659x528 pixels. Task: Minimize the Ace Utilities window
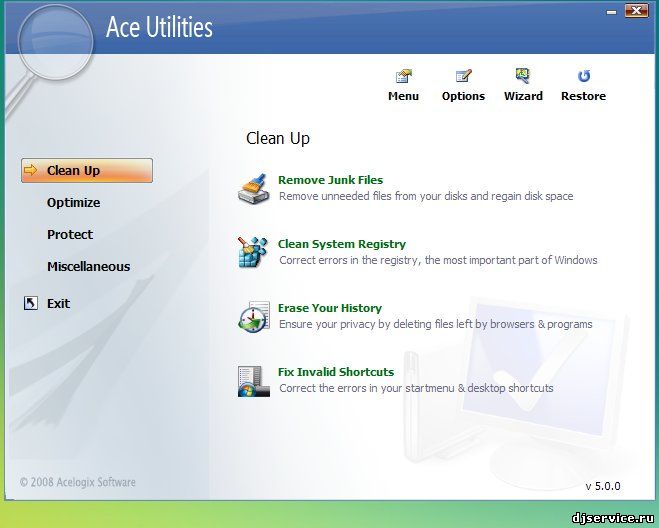(x=610, y=11)
